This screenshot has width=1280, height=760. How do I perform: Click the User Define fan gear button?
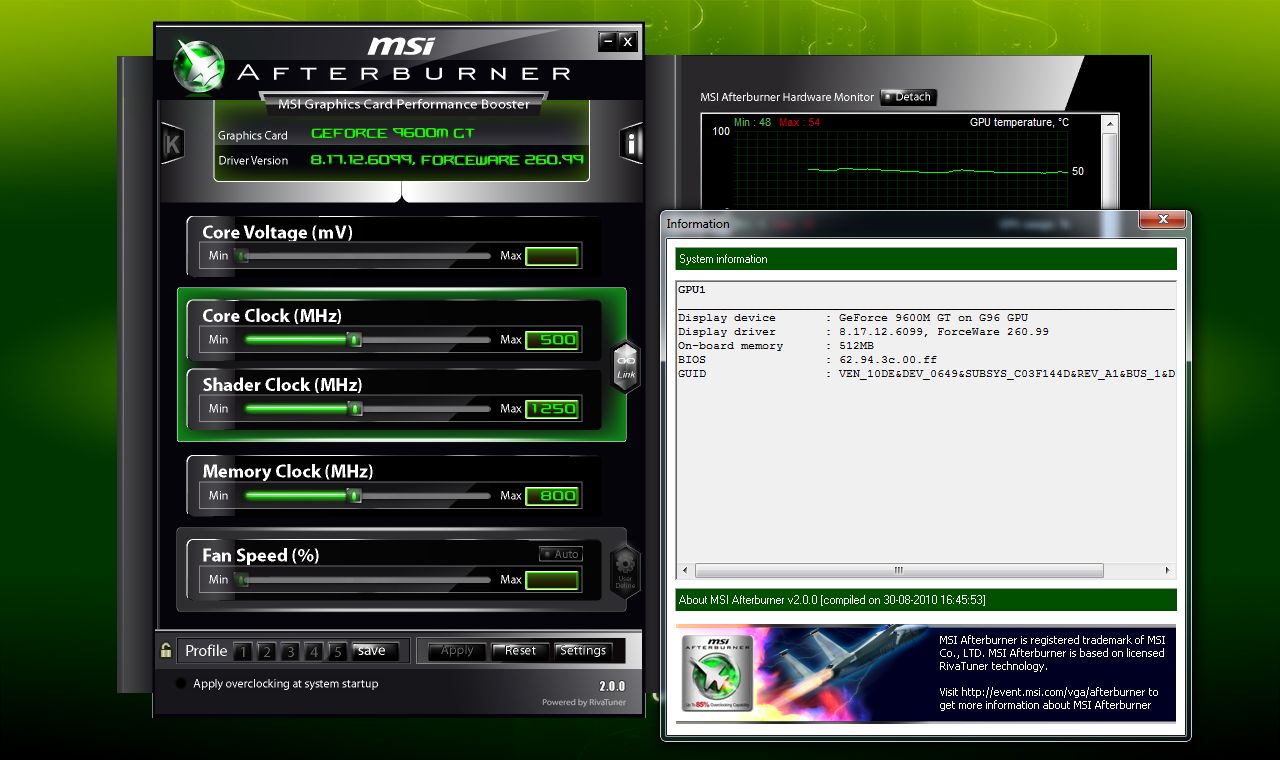tap(625, 572)
